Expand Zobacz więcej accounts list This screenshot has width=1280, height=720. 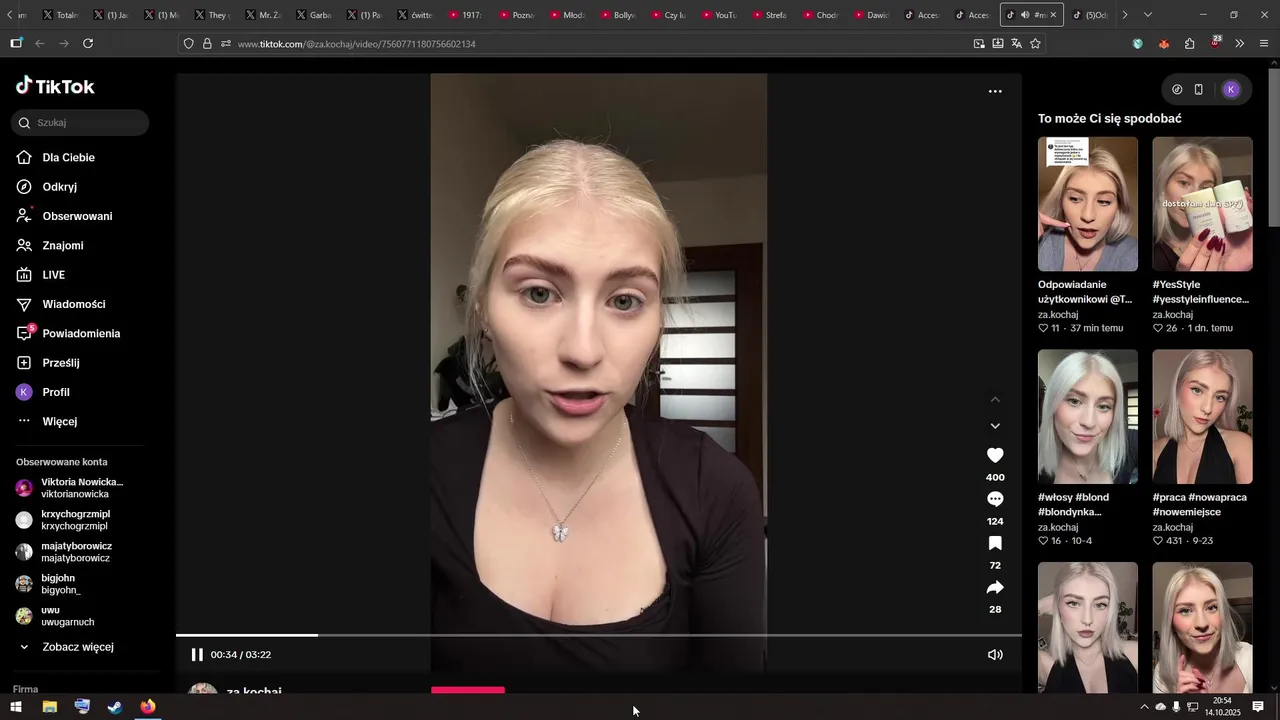click(x=77, y=647)
